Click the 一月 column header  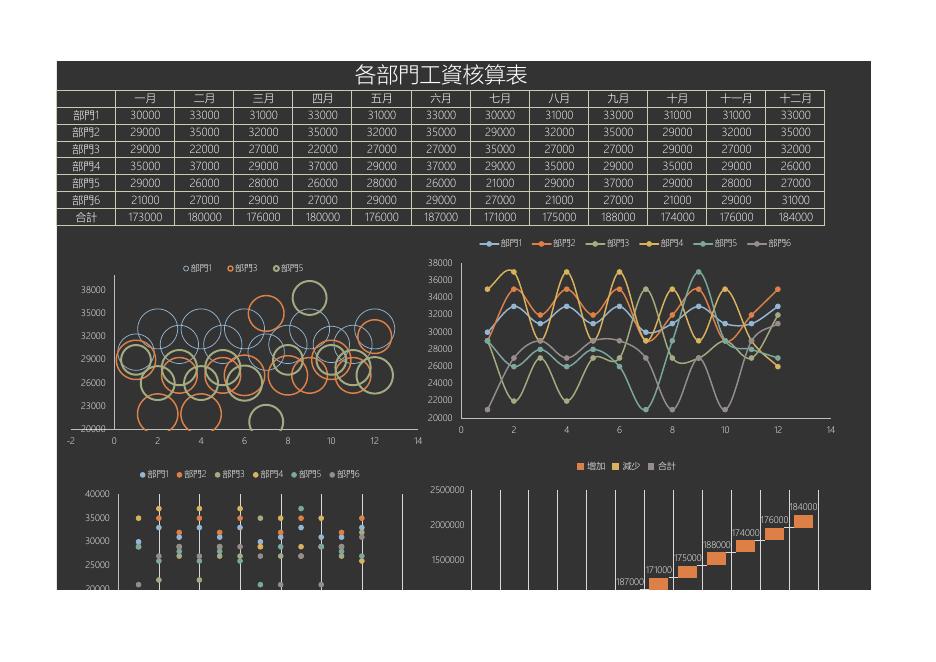pos(145,98)
